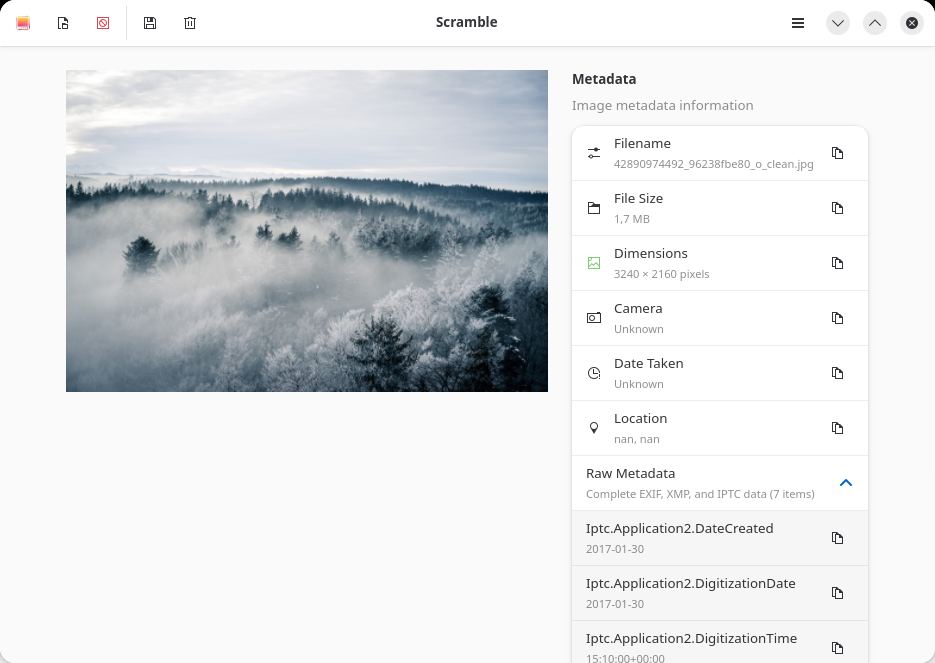Click the File Size folder icon
The image size is (935, 663).
click(x=594, y=208)
